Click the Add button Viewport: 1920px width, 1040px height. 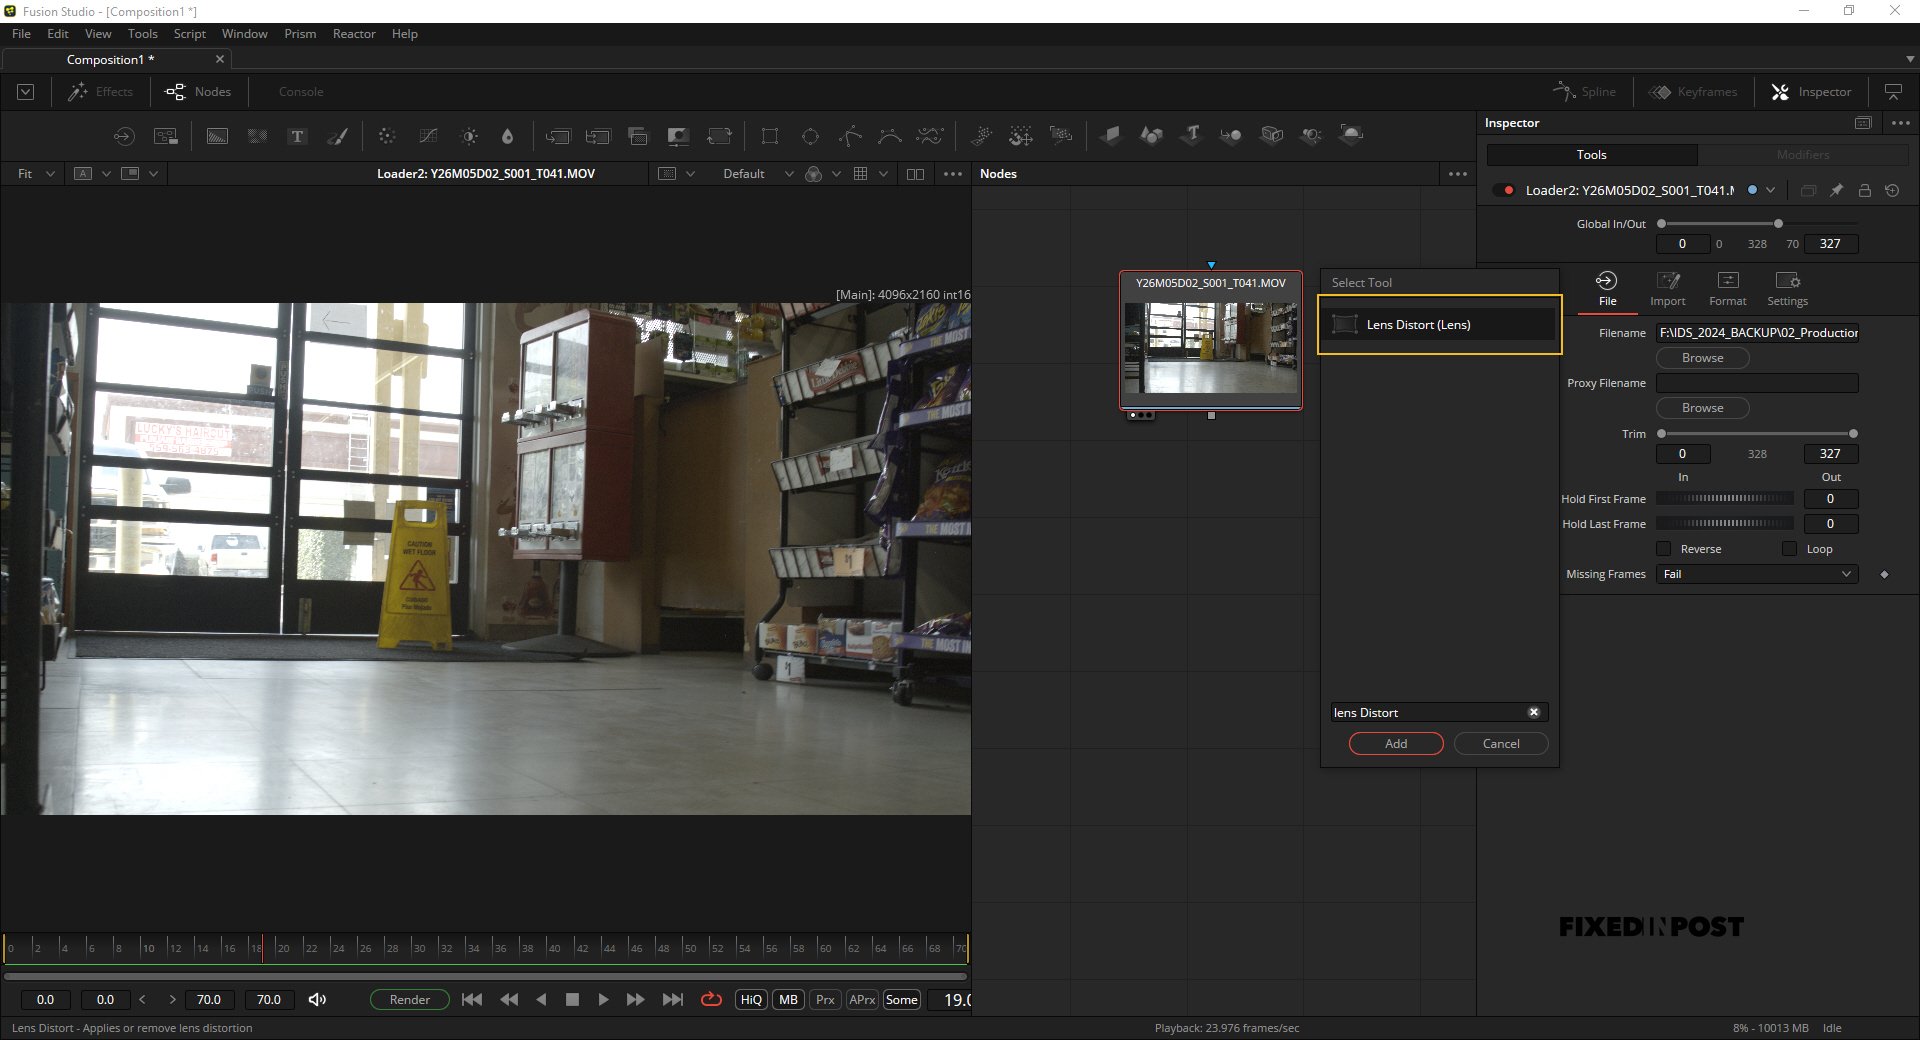1396,744
